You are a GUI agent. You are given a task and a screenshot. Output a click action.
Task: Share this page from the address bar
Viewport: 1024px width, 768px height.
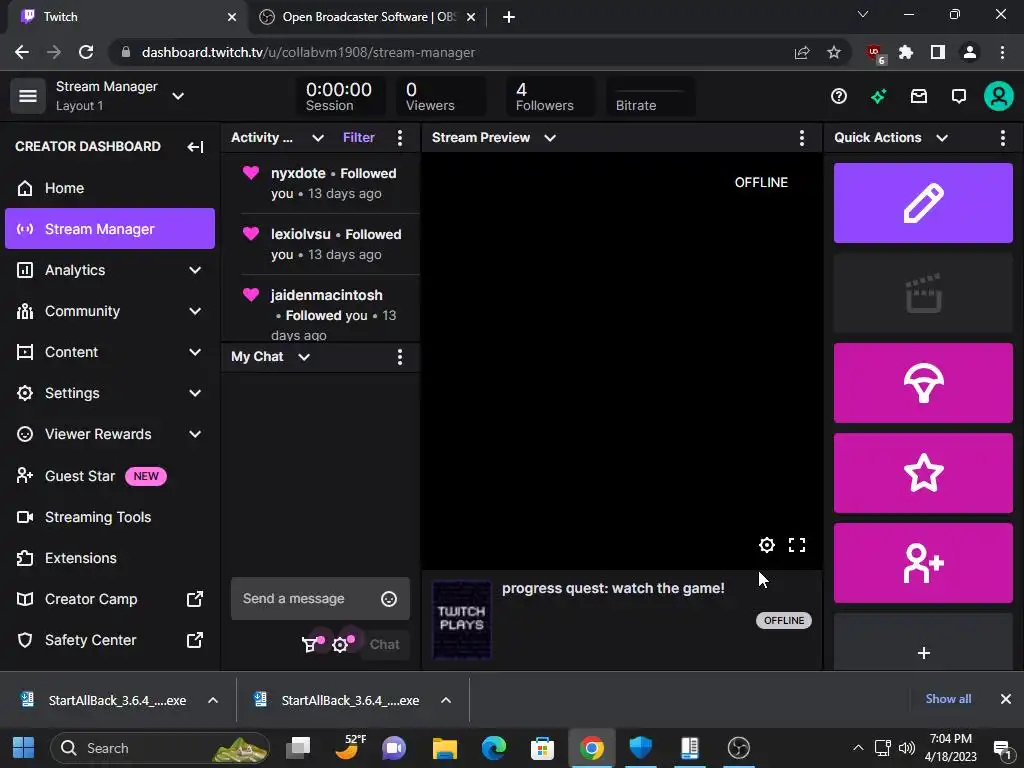[802, 52]
